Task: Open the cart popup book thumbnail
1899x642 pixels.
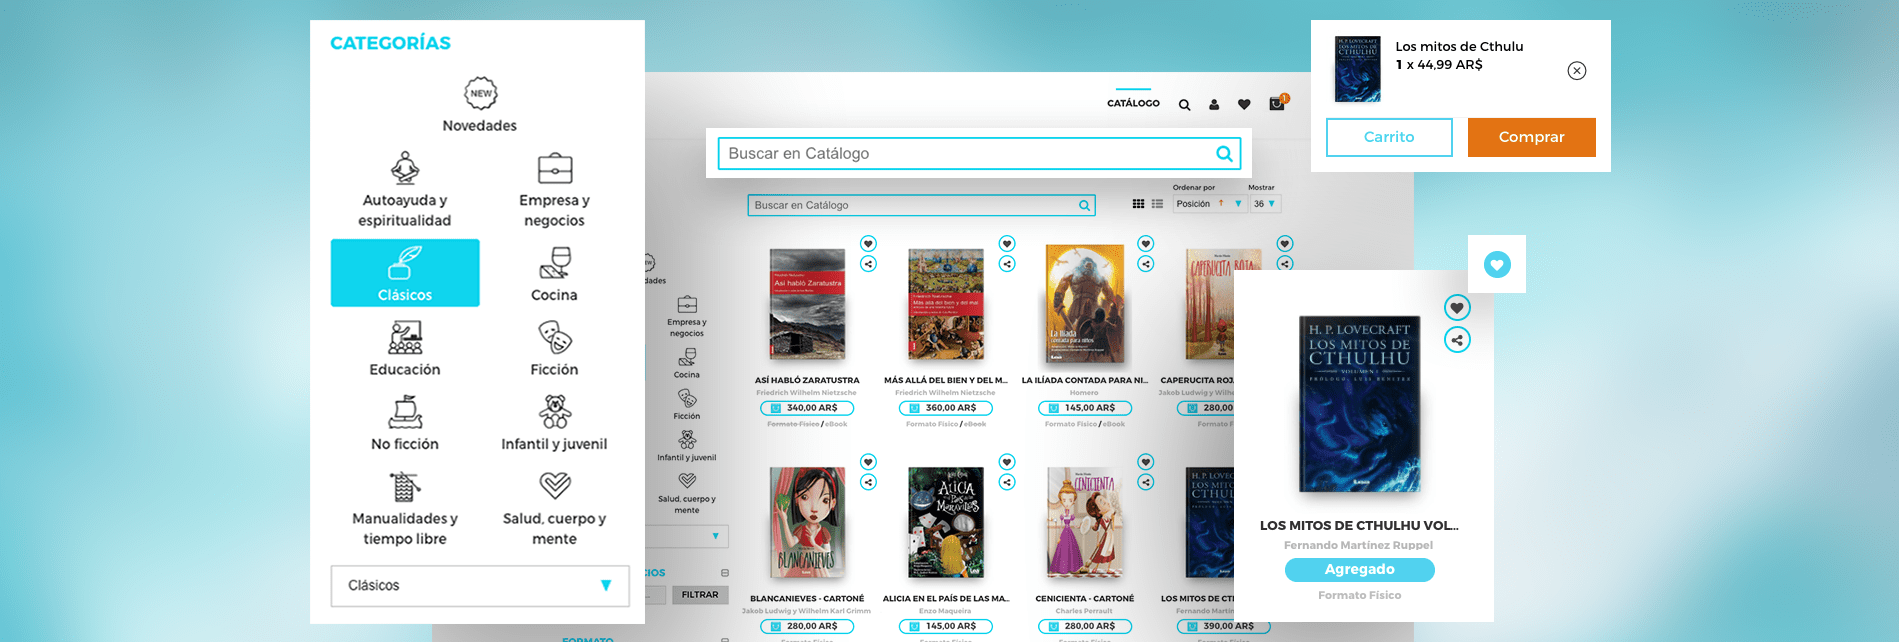Action: click(x=1358, y=69)
